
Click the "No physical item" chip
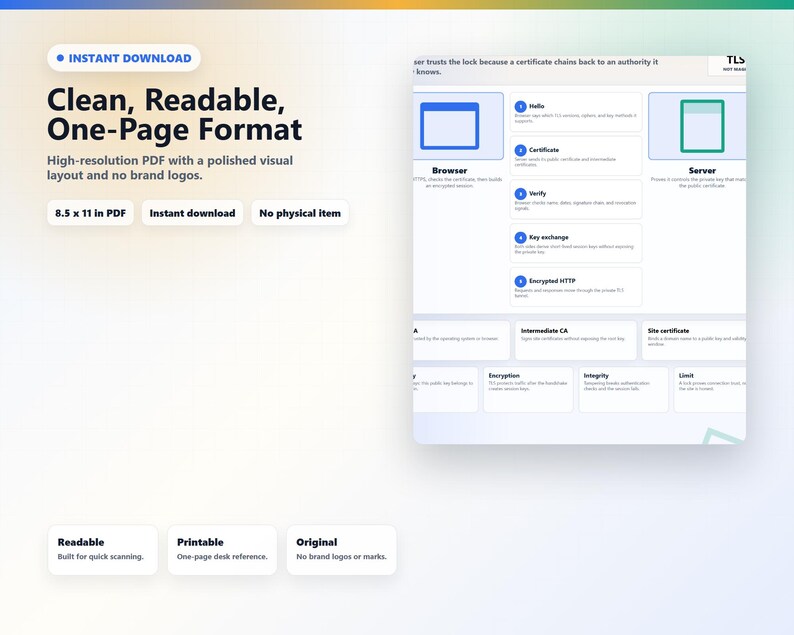click(x=300, y=213)
